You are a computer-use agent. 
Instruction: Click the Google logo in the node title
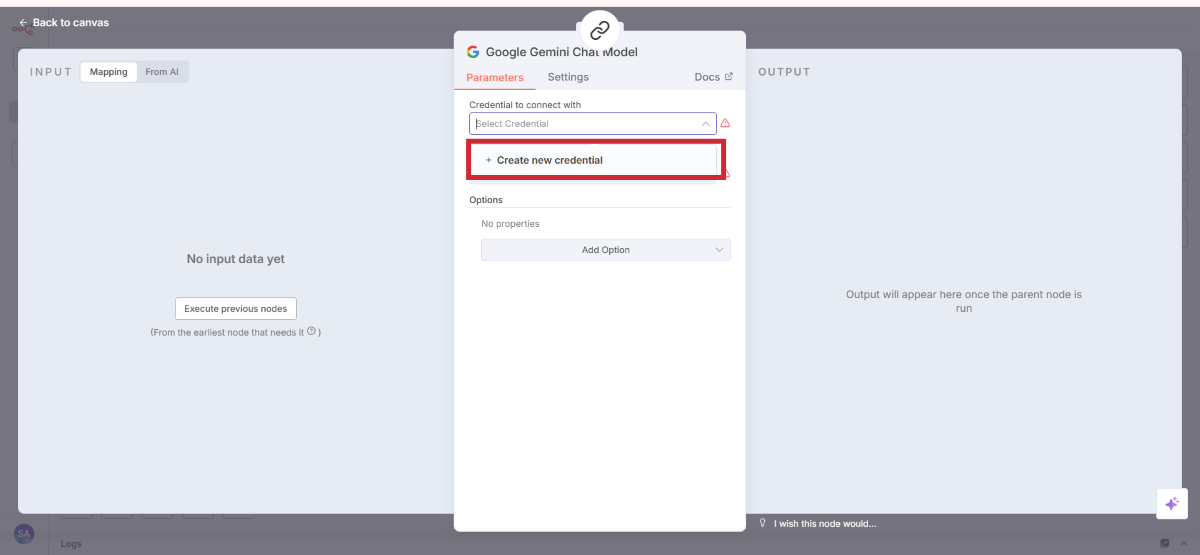[x=473, y=52]
